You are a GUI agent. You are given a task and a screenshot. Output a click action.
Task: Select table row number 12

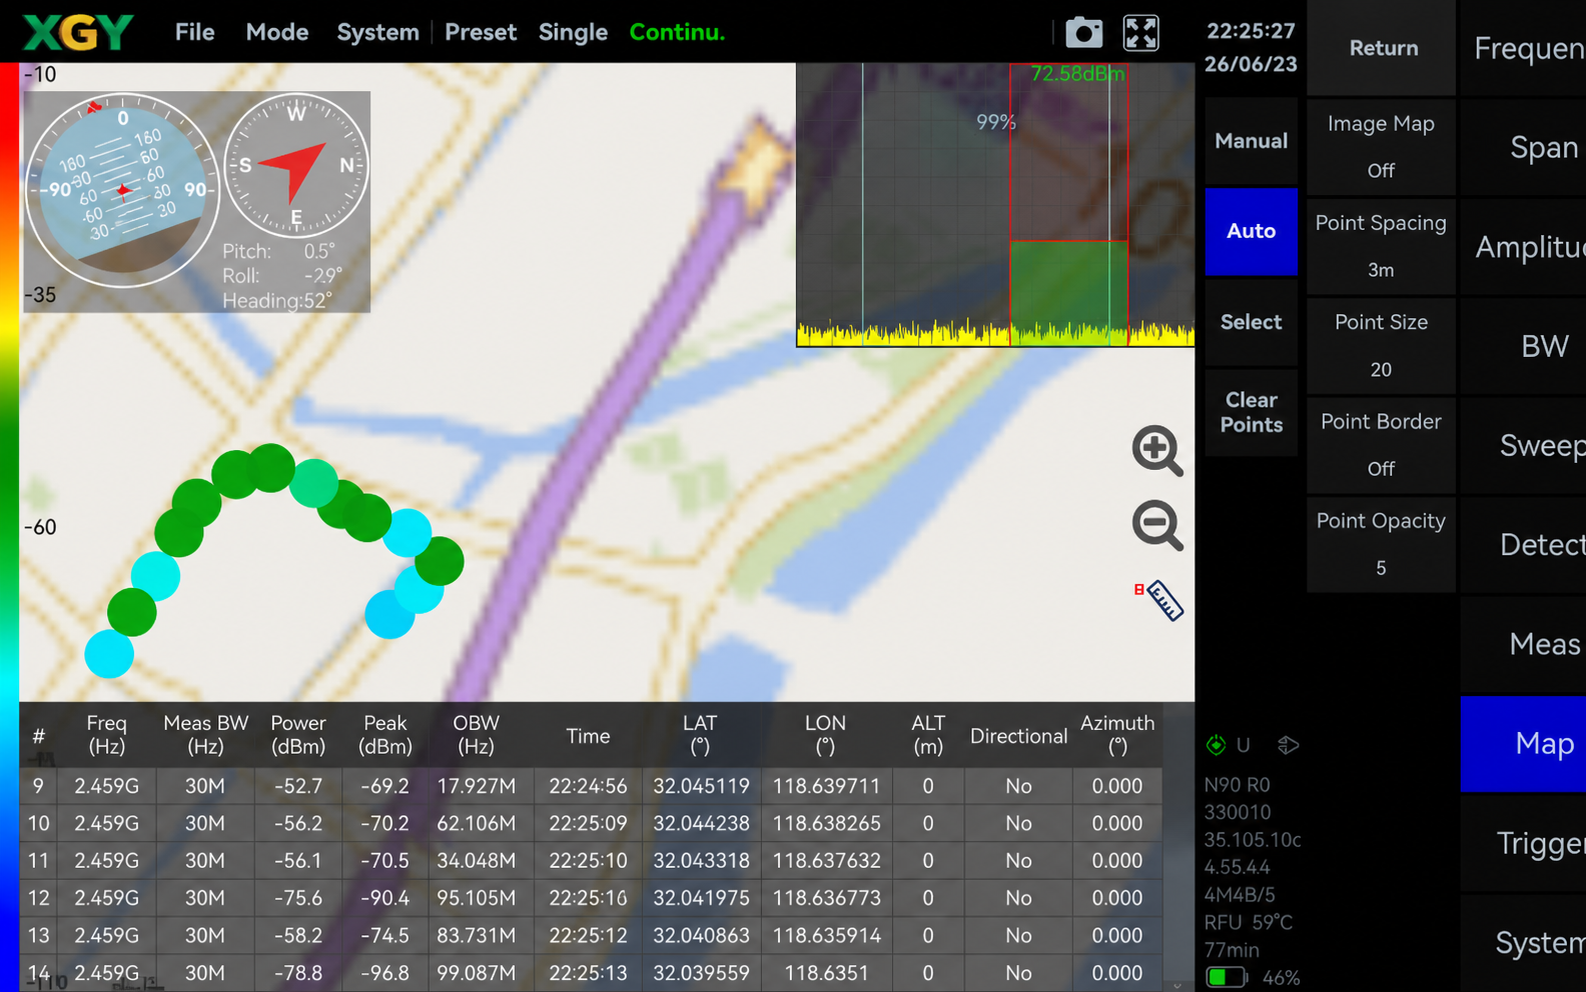[591, 898]
